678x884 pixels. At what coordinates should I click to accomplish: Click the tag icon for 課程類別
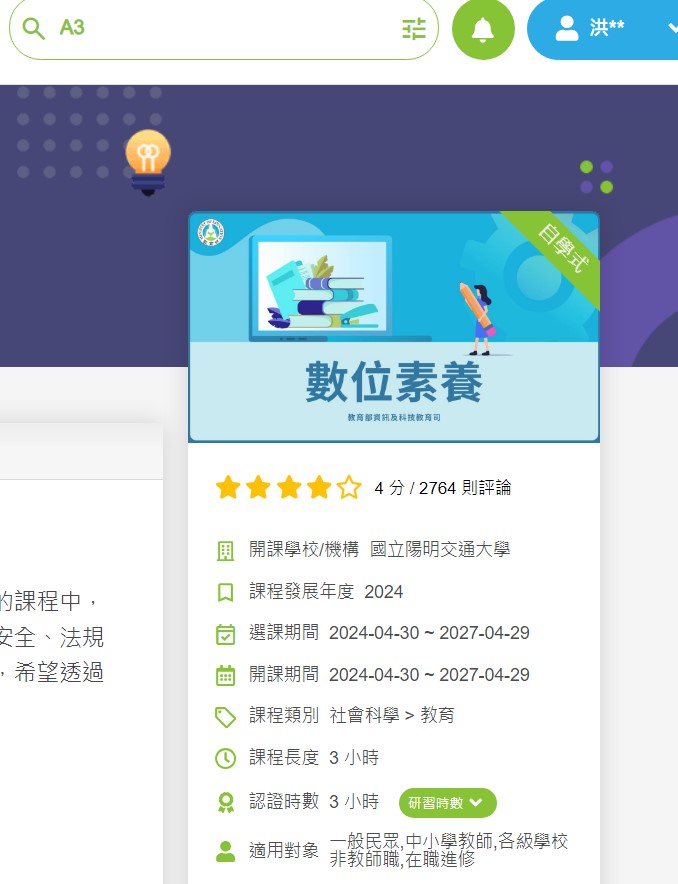[226, 717]
